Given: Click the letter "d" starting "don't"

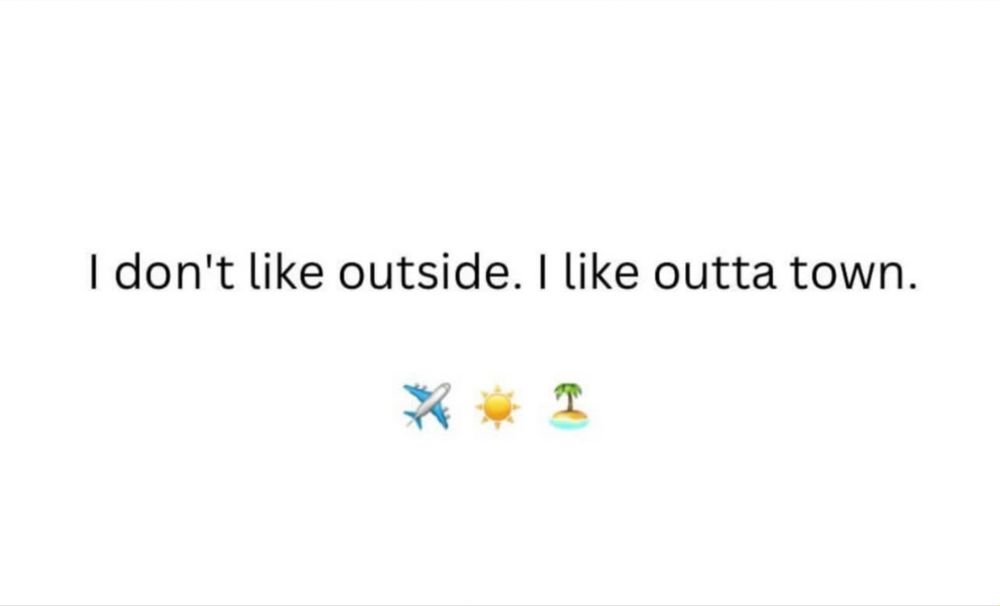Looking at the screenshot, I should [128, 272].
